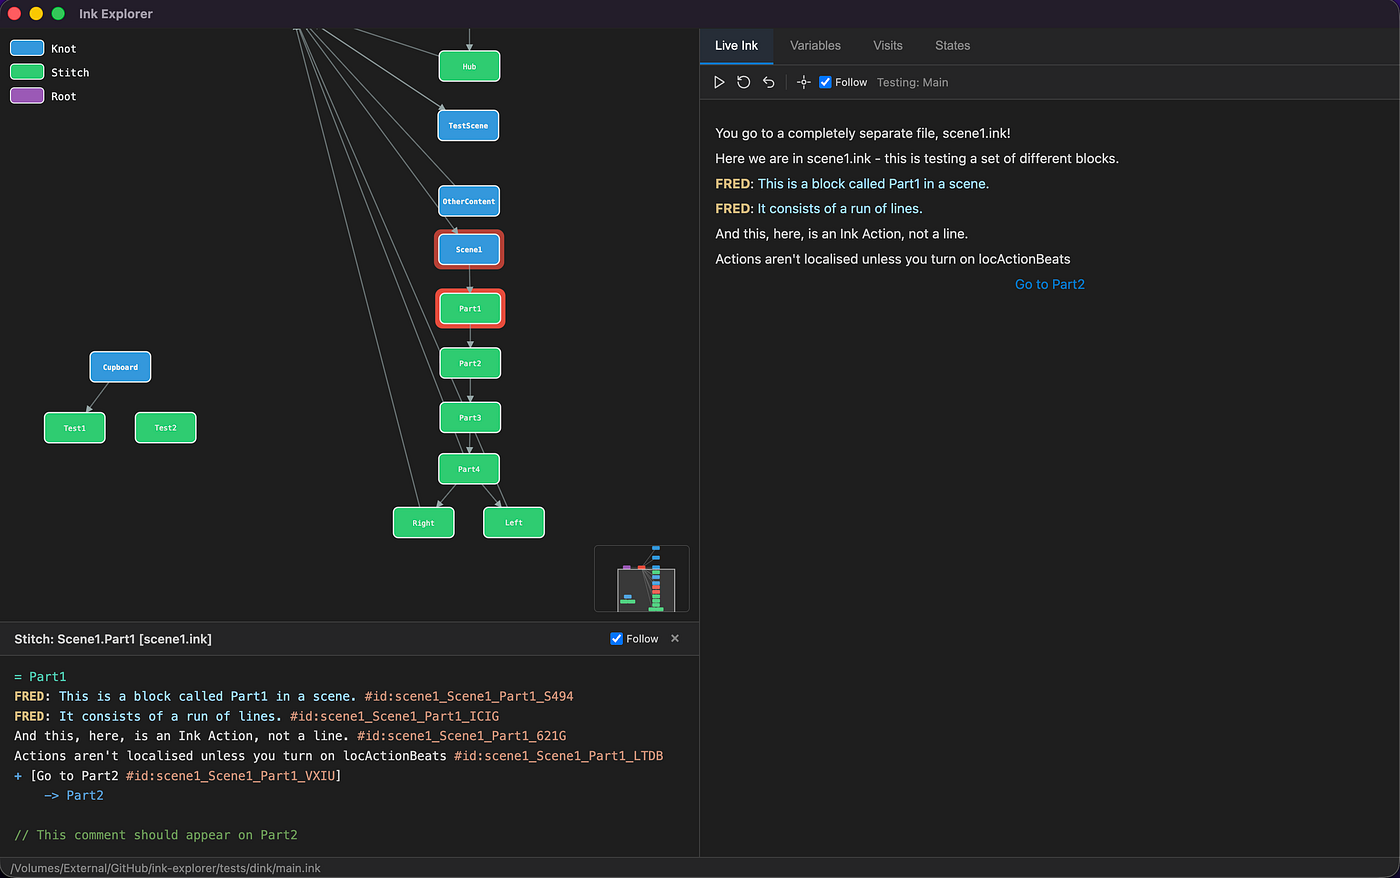The image size is (1400, 878).
Task: Click the '-> Part2' divert in source
Action: [x=74, y=795]
